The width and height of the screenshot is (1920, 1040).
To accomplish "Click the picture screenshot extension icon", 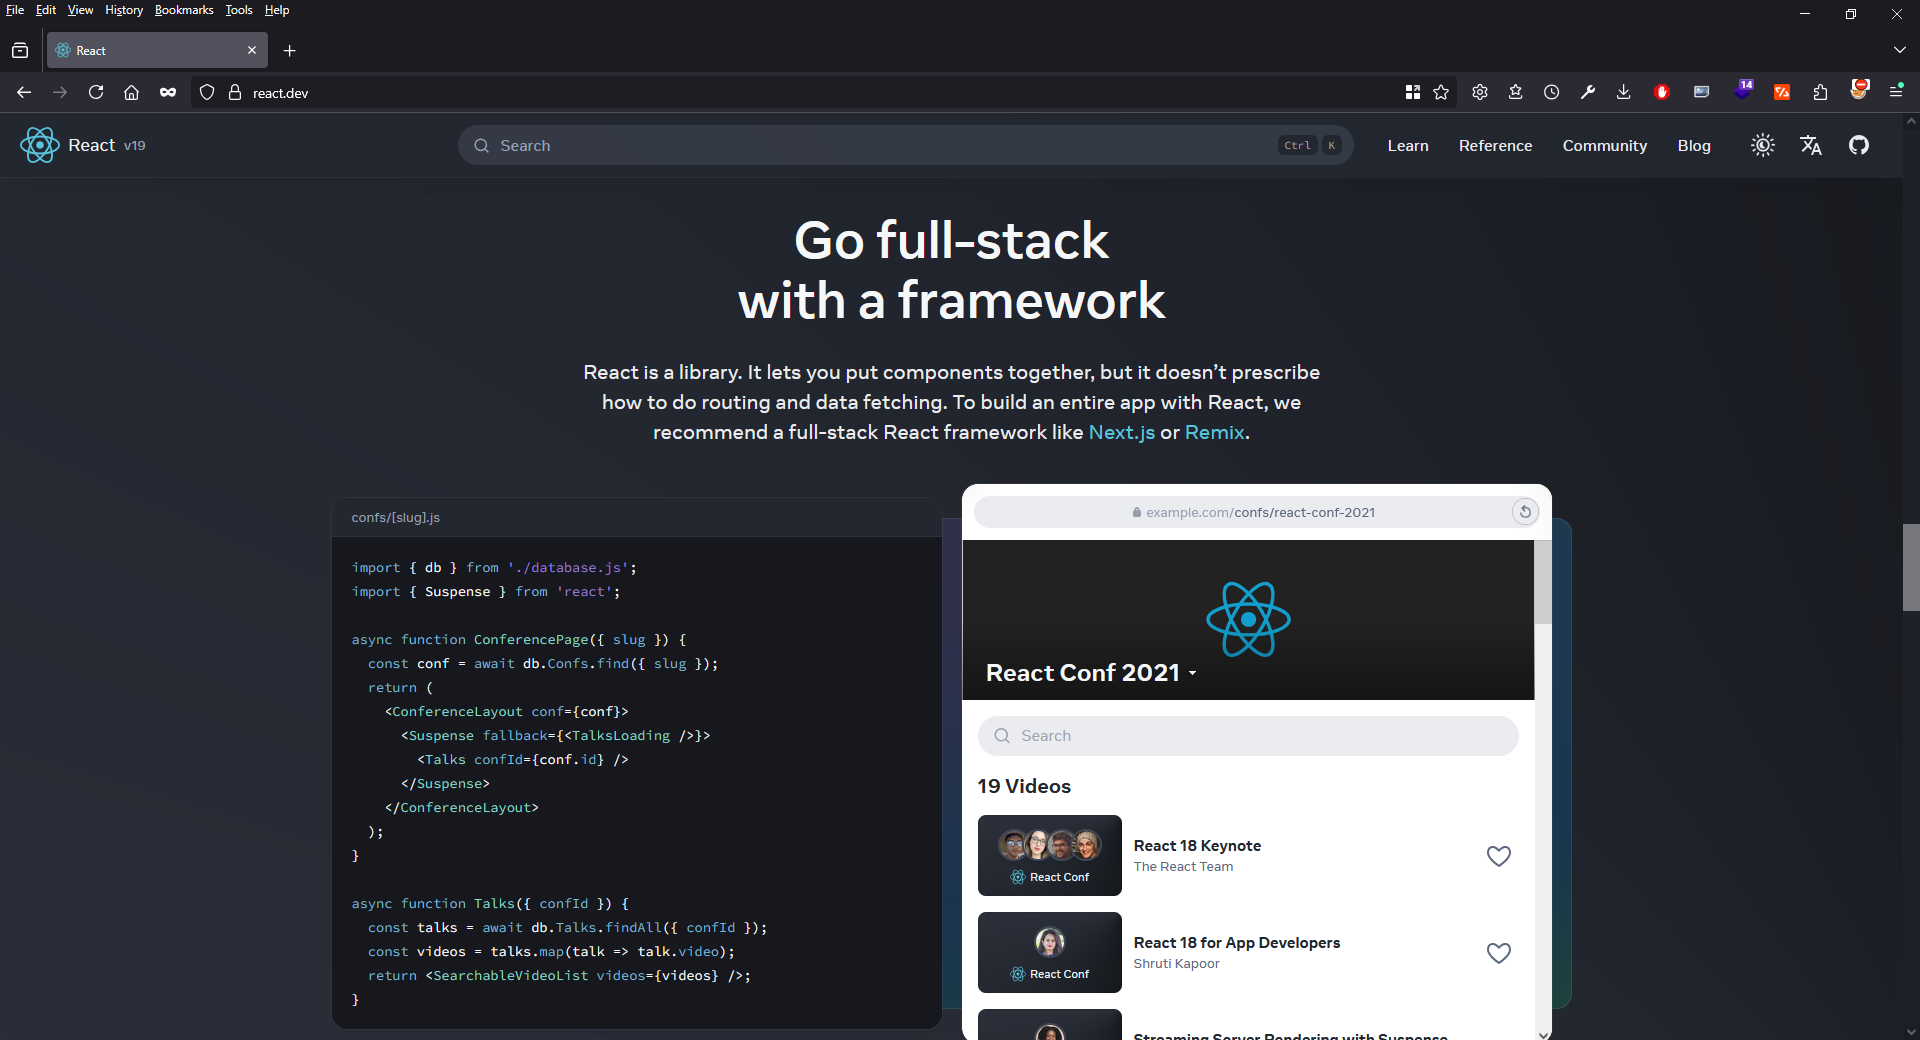I will pos(1701,92).
